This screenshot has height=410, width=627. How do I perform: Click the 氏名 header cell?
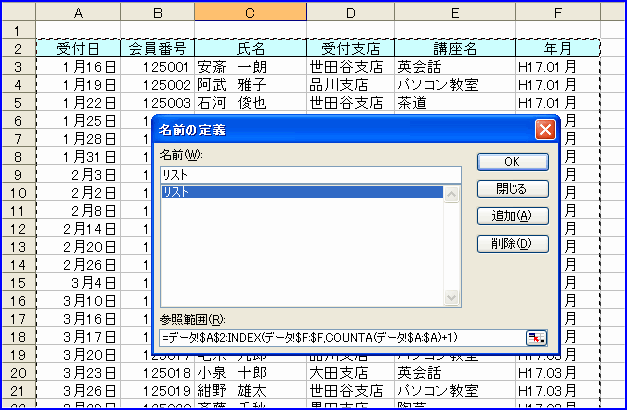(250, 48)
